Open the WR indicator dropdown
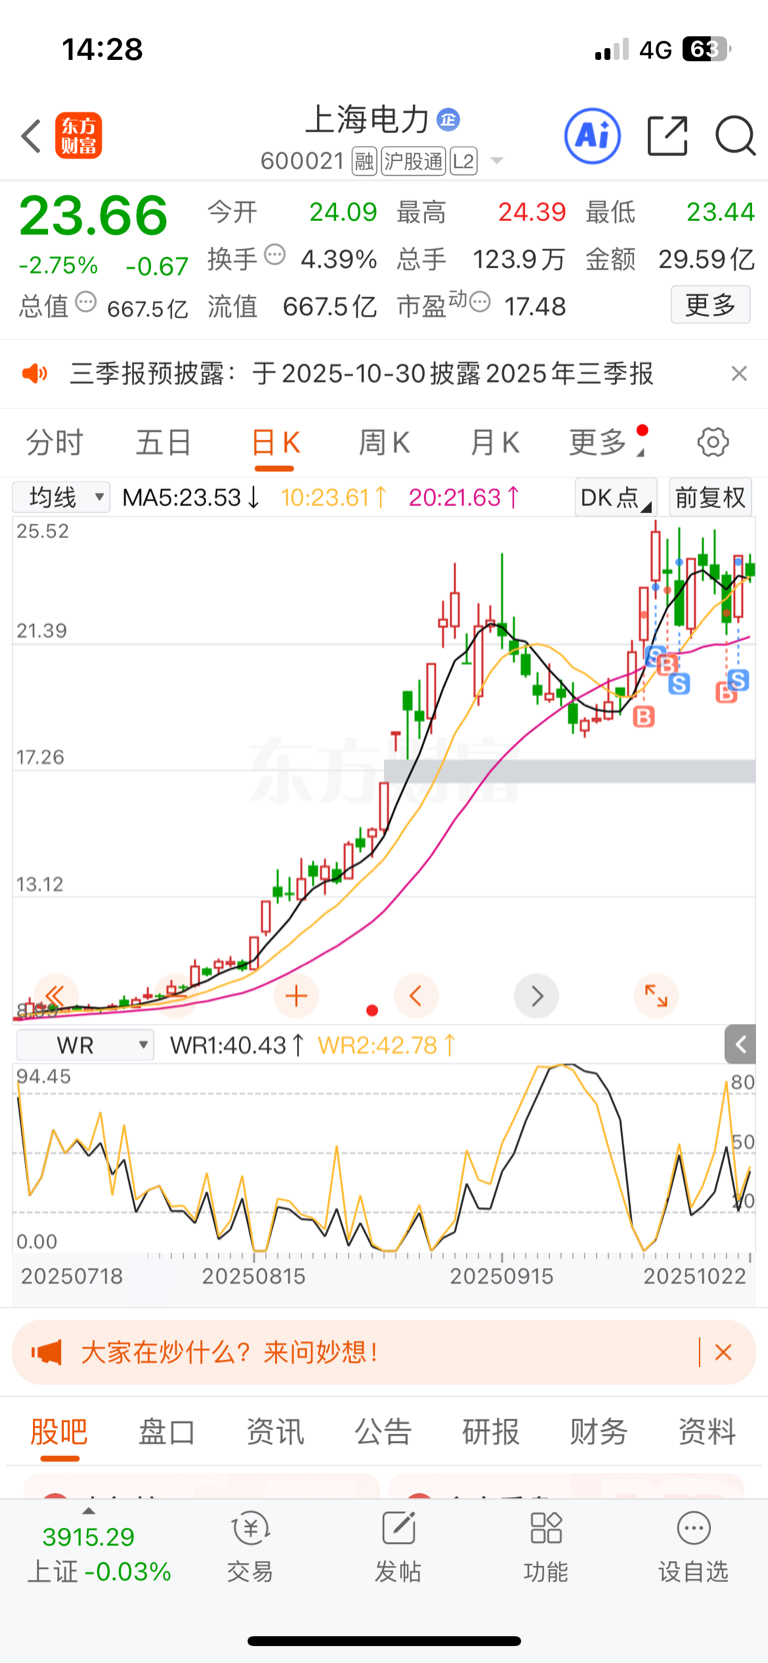Screen dimensions: 768x1663 [85, 1046]
